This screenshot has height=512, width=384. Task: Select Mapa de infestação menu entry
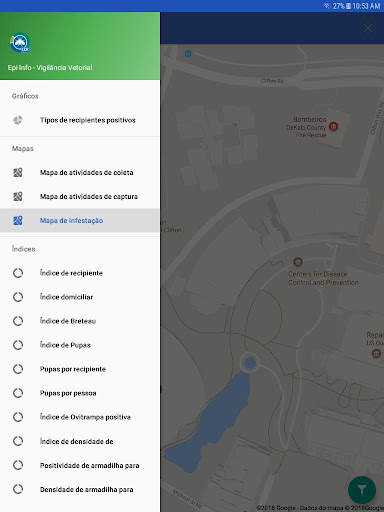tap(80, 220)
